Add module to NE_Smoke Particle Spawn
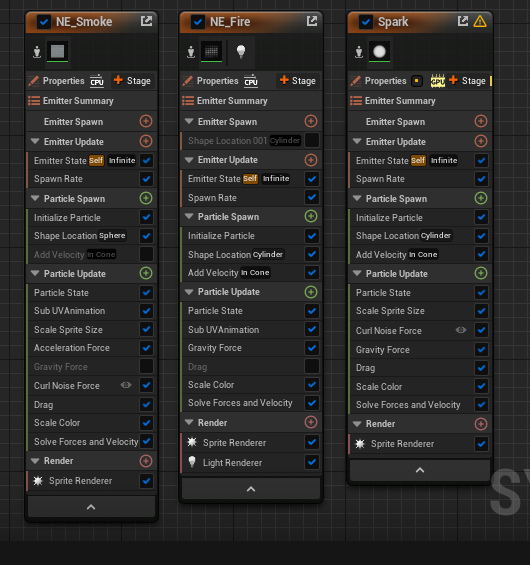The height and width of the screenshot is (565, 530). [x=146, y=198]
